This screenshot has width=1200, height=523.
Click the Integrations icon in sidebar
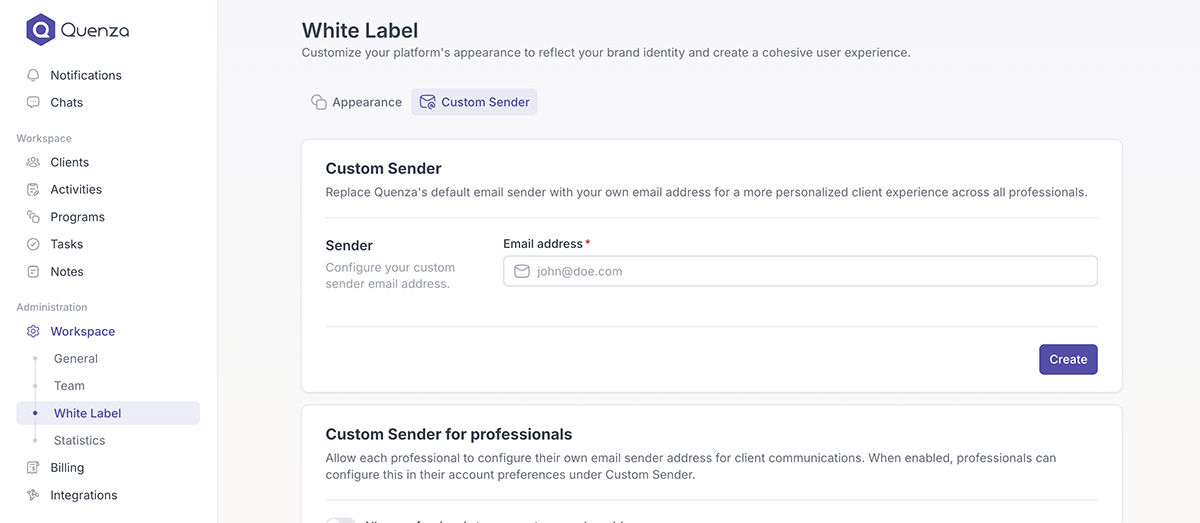pos(33,495)
